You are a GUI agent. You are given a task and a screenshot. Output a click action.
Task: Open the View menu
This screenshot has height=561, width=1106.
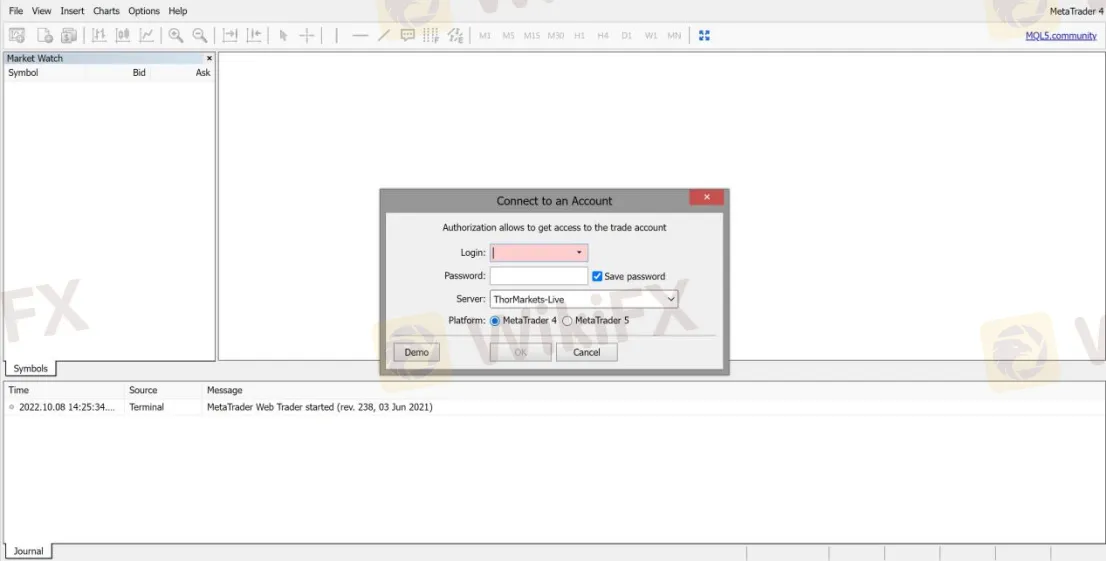click(x=42, y=11)
